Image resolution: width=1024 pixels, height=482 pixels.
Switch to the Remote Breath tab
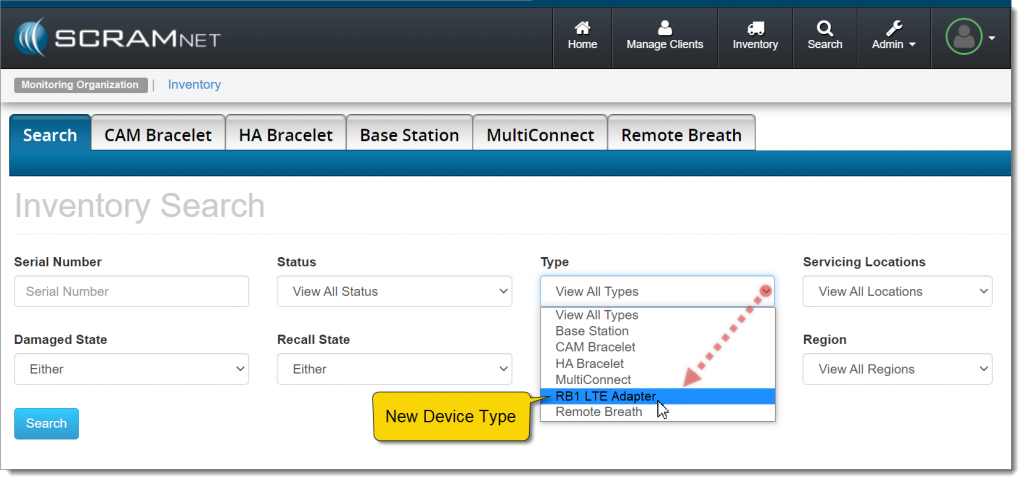click(681, 135)
